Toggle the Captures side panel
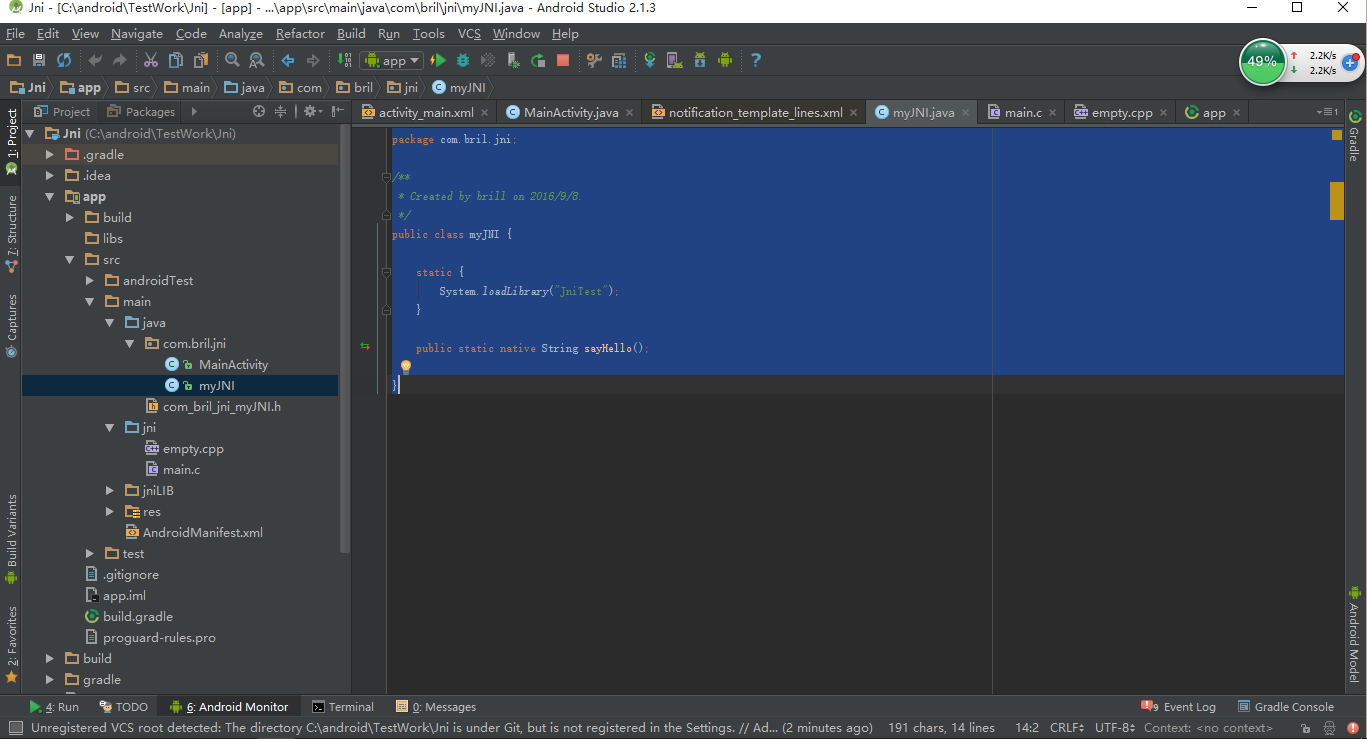The height and width of the screenshot is (739, 1367). point(11,325)
